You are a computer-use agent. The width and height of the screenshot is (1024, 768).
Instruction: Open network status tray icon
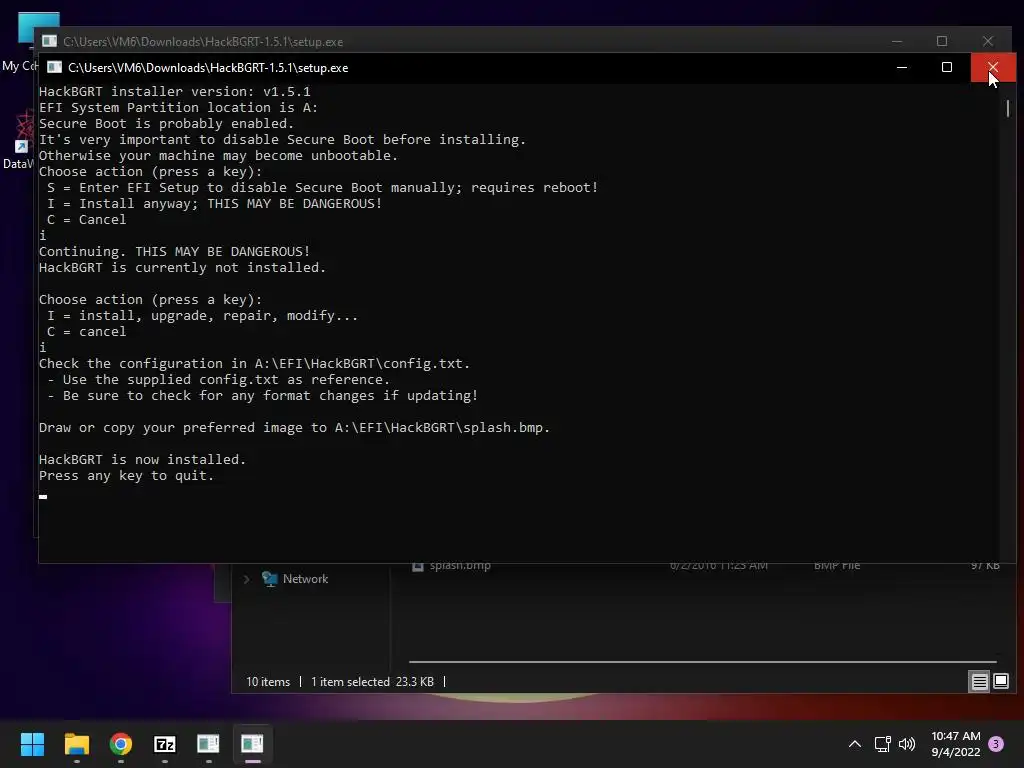[x=882, y=744]
